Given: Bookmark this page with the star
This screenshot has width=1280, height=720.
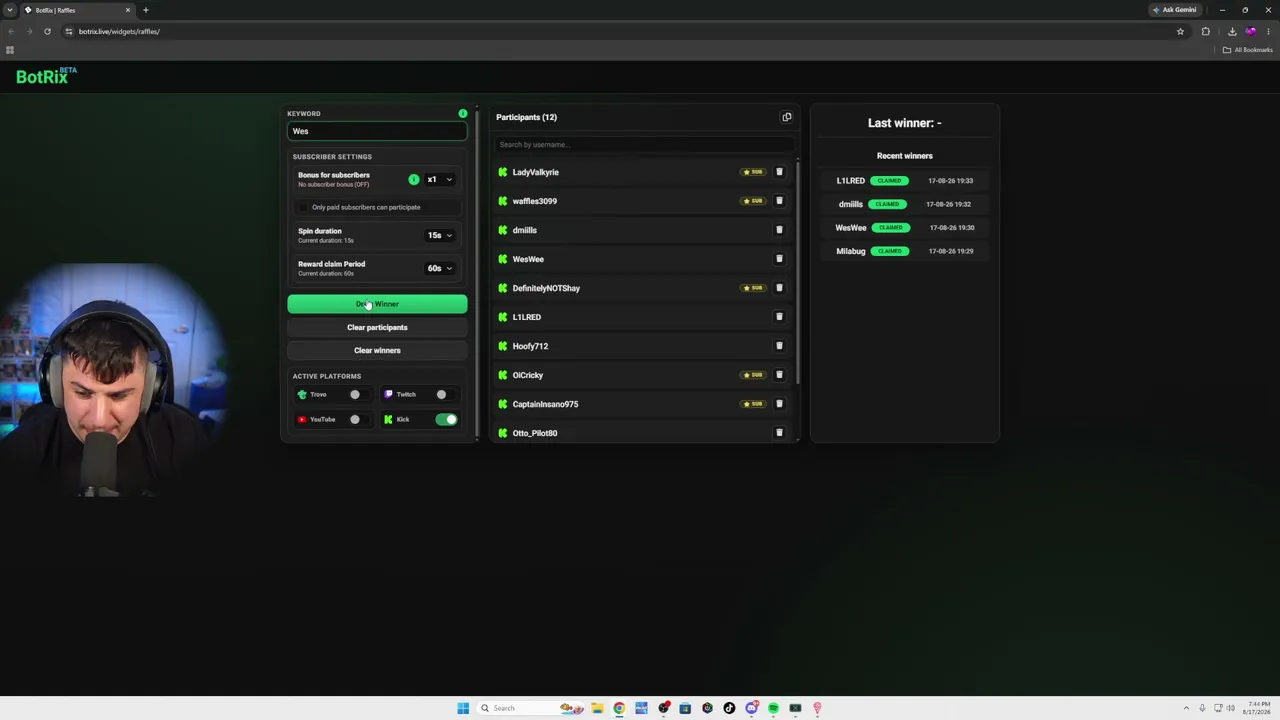Looking at the screenshot, I should click(1180, 31).
